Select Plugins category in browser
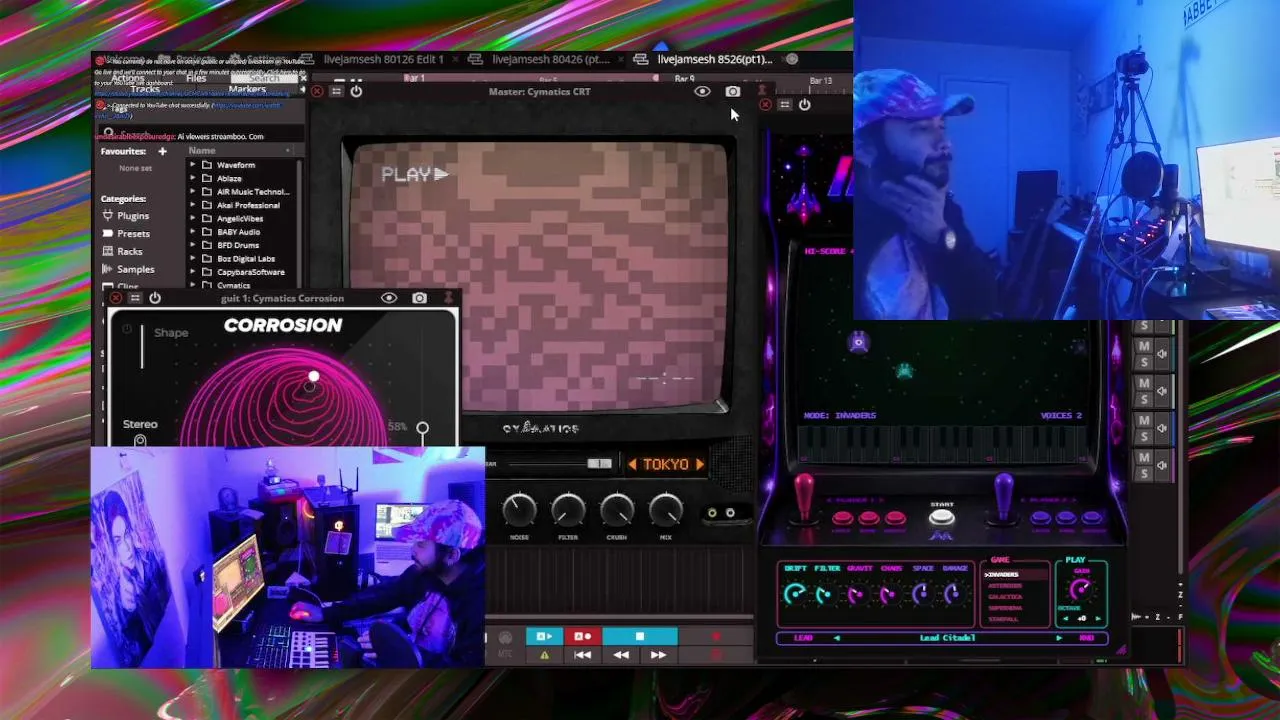 click(125, 216)
